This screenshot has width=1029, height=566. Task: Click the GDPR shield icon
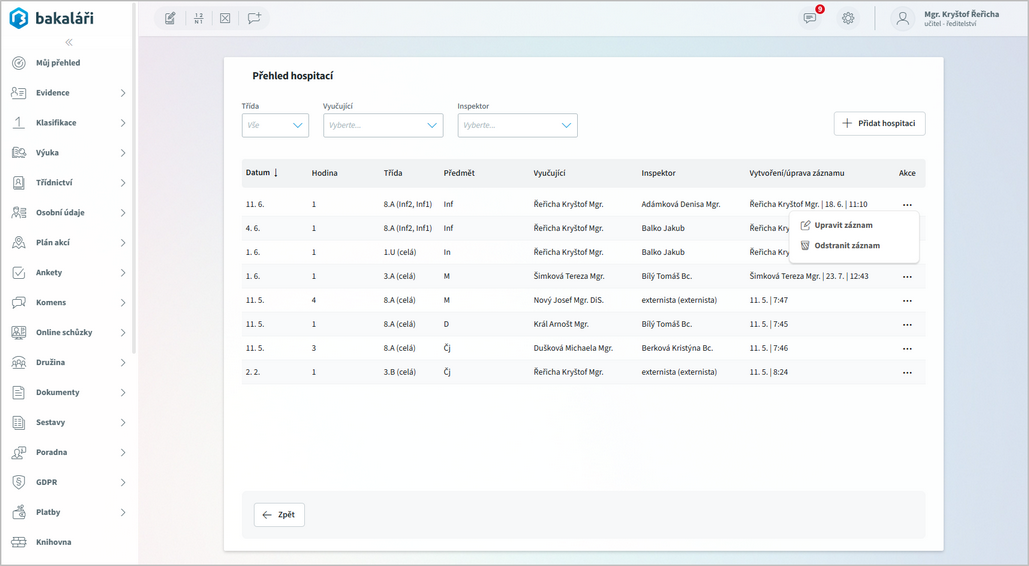[19, 482]
